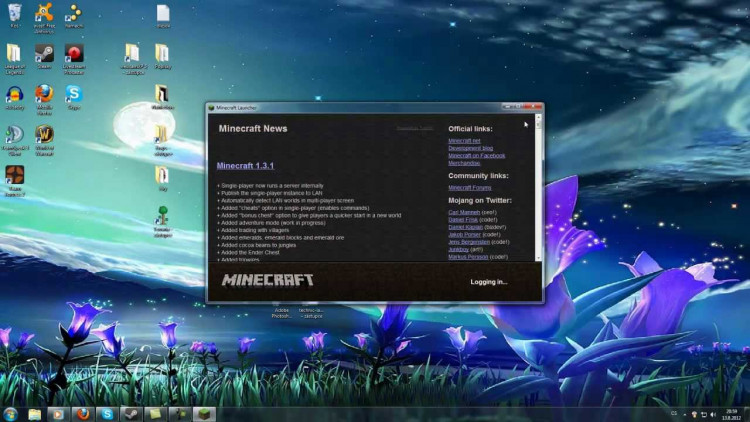Open the League of Legends folder
This screenshot has width=750, height=422.
[14, 59]
